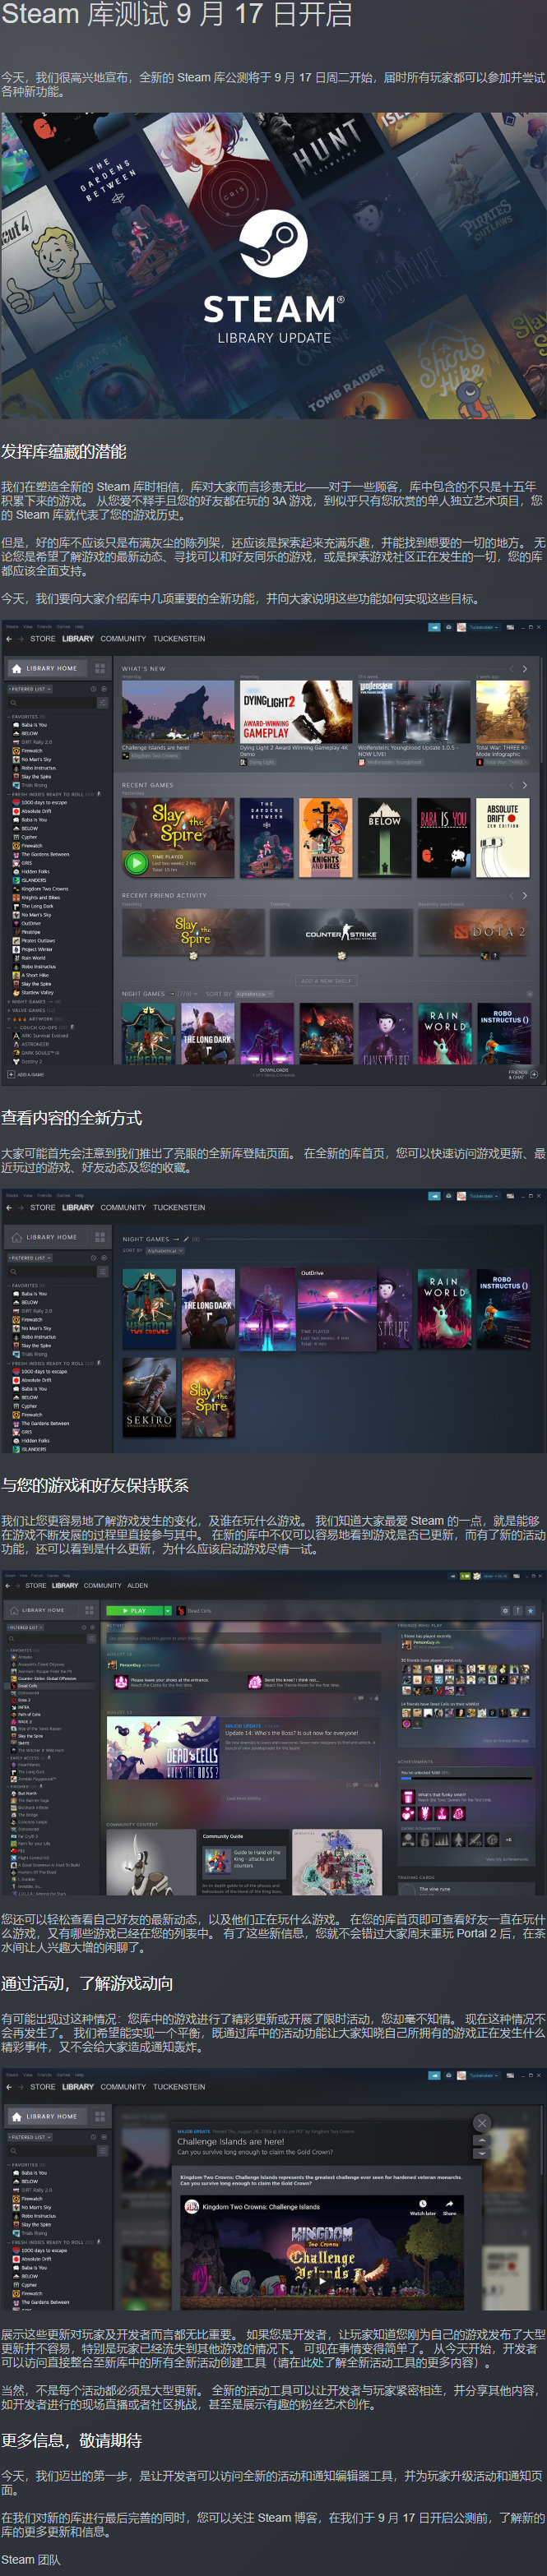Close the Challenge Islands event overlay with the X
547x2576 pixels.
point(482,2122)
